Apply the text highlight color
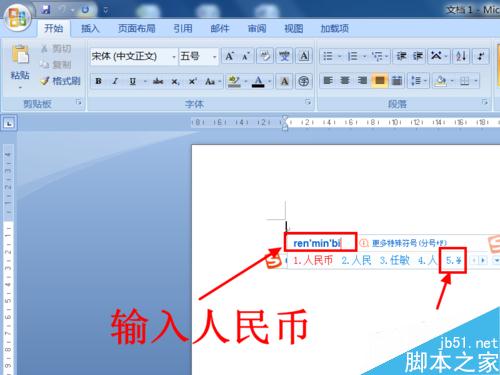Screen dimensions: 500x375 (234, 81)
